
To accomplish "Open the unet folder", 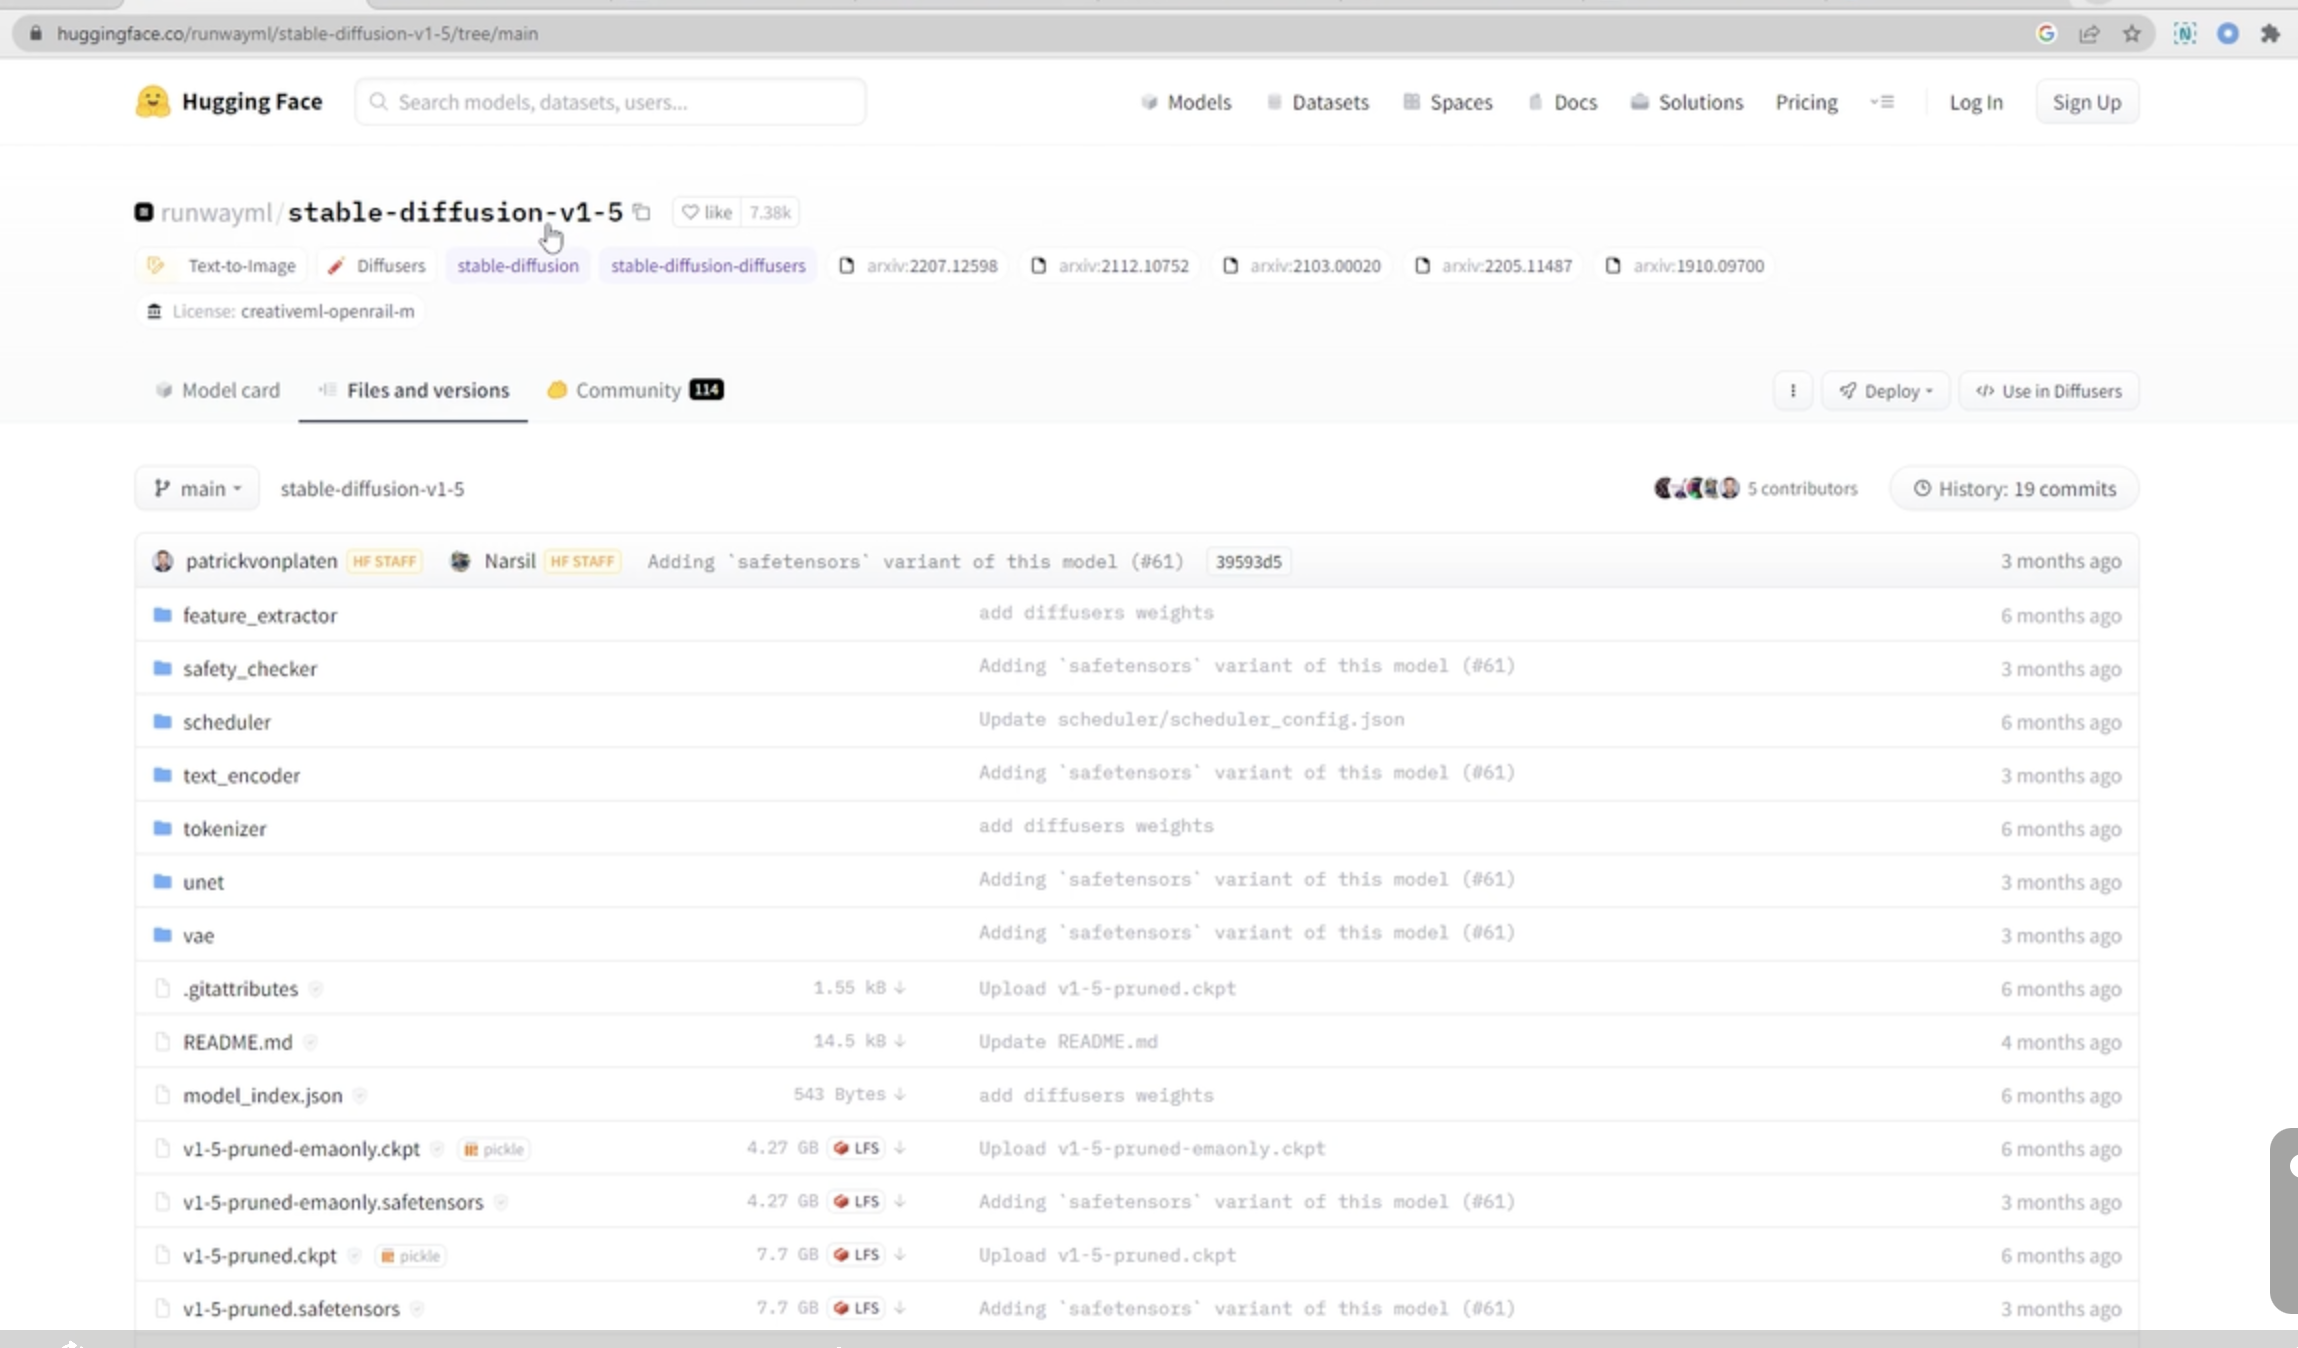I will pos(203,882).
